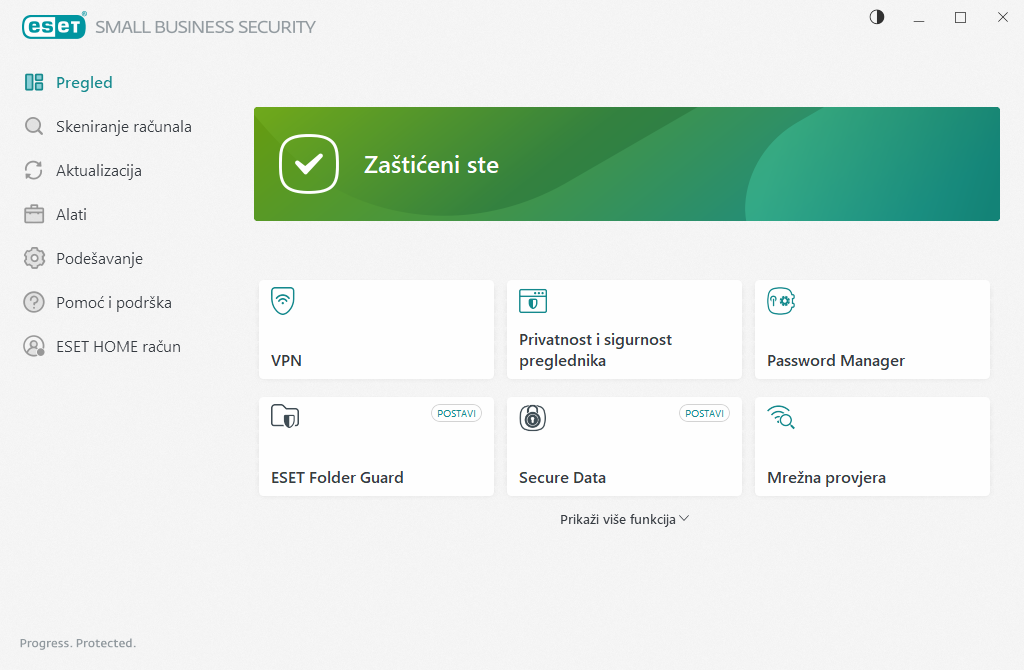Open the Mrežna provjera network icon
The width and height of the screenshot is (1024, 670).
click(780, 417)
